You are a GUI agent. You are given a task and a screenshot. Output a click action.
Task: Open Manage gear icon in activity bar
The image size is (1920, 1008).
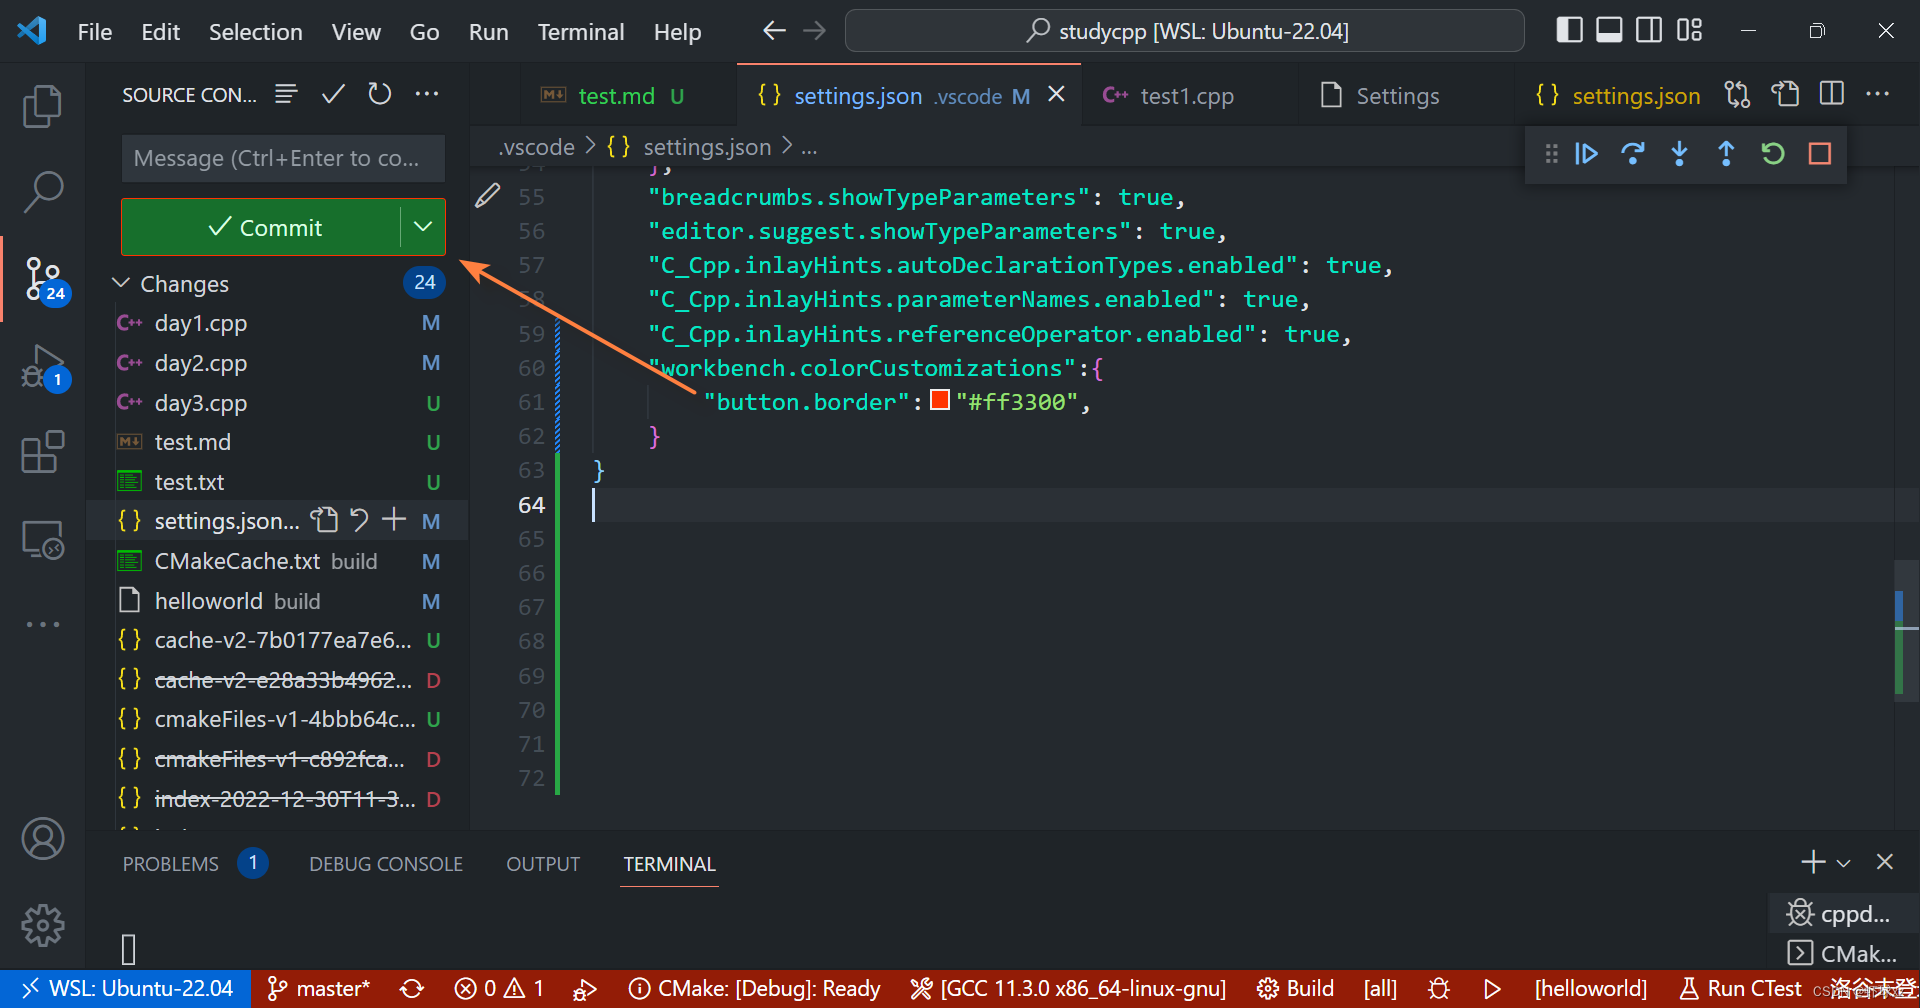point(42,926)
